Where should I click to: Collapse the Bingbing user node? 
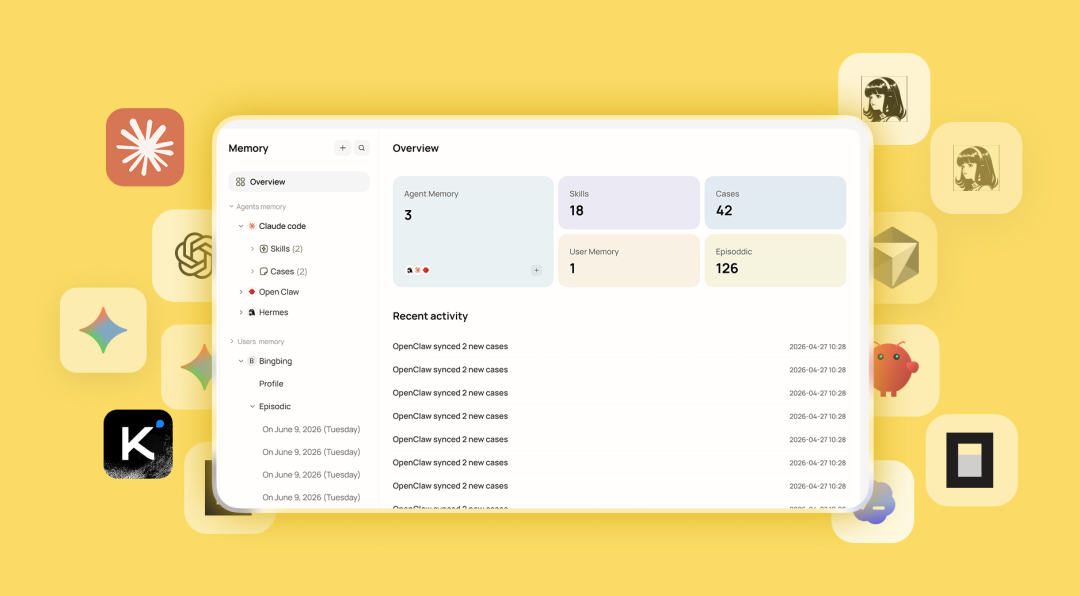coord(241,361)
